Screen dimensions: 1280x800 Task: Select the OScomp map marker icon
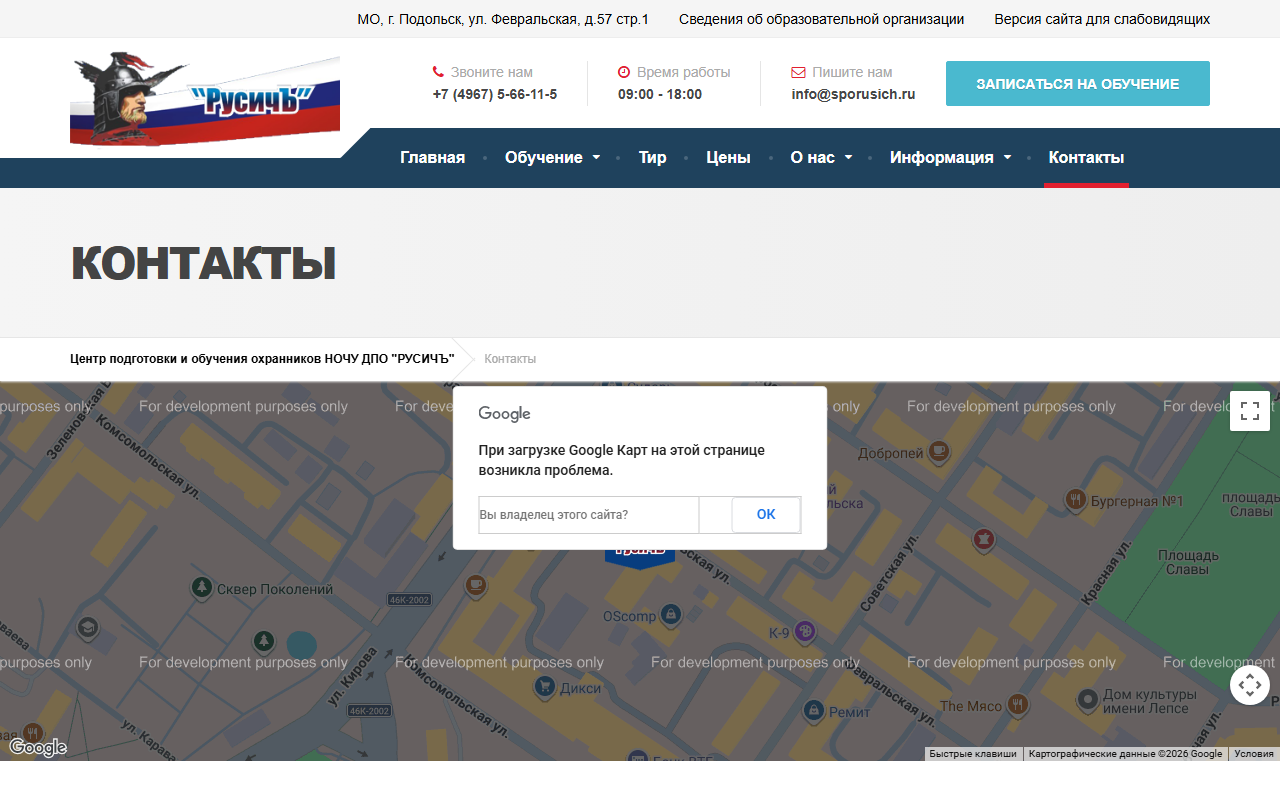(672, 613)
